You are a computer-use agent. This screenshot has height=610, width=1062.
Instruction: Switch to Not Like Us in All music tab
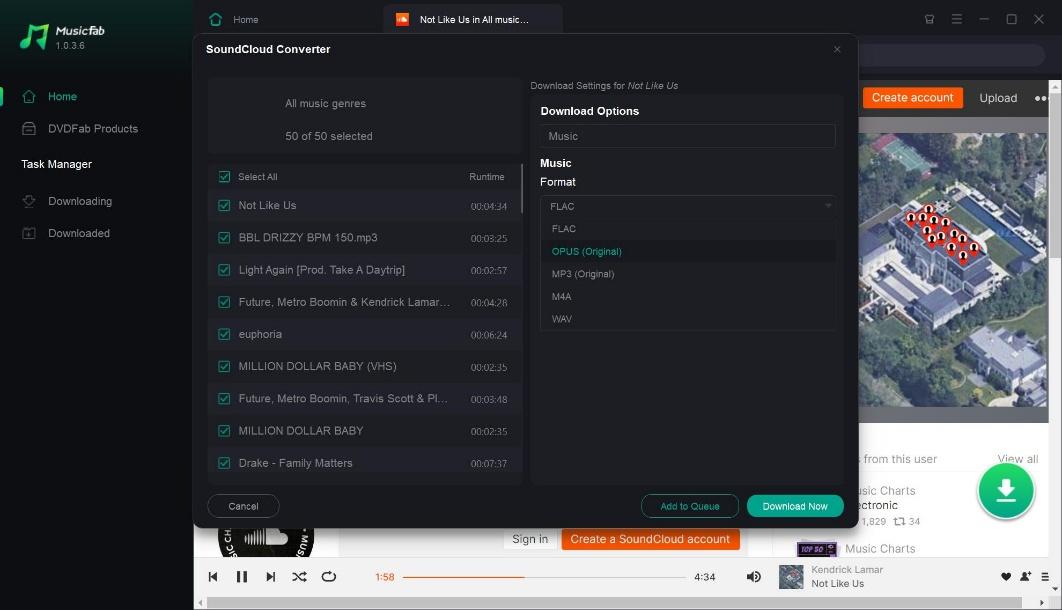(473, 20)
